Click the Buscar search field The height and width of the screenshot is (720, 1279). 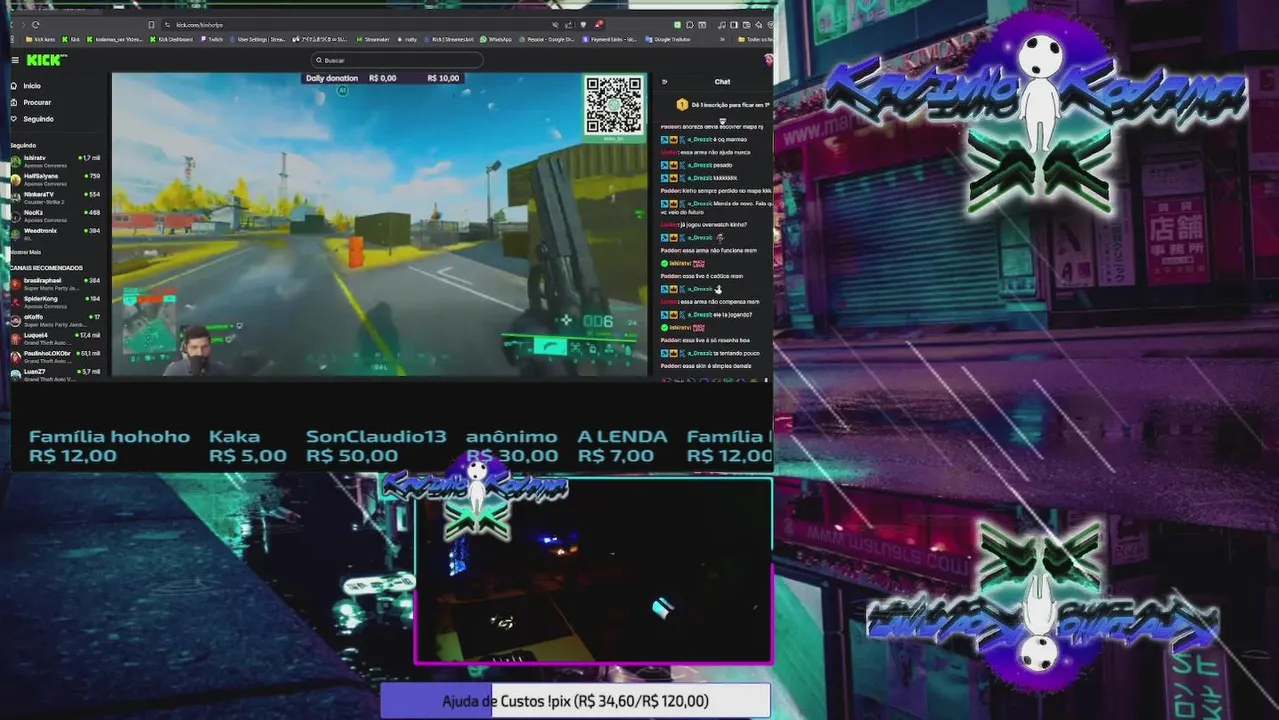(x=397, y=60)
